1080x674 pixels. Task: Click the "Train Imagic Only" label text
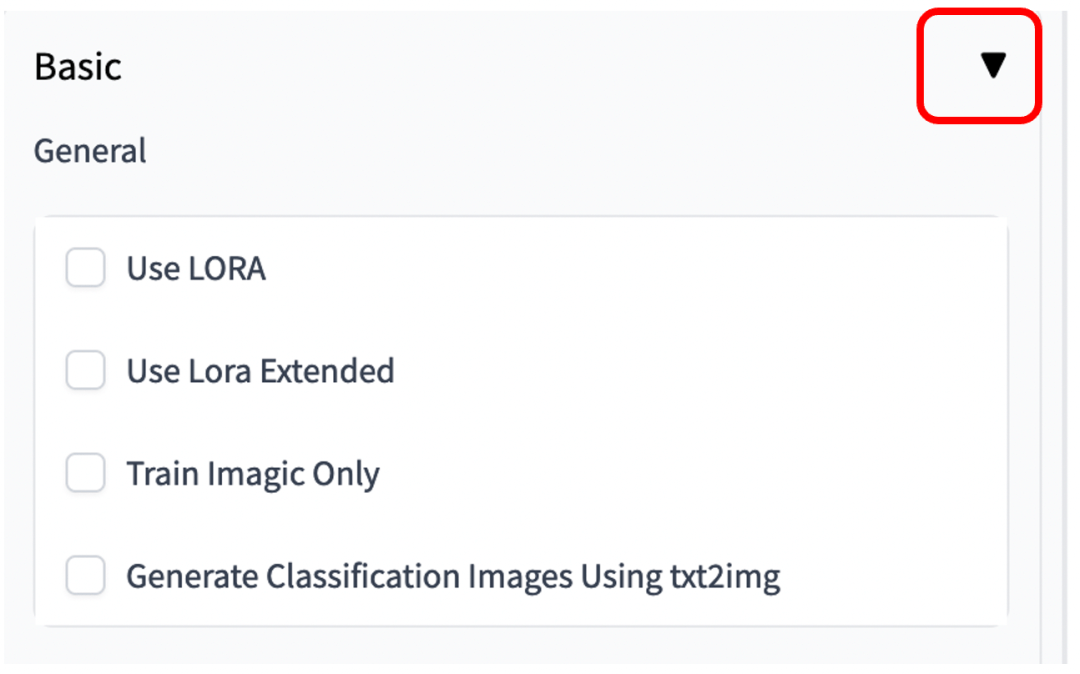pyautogui.click(x=253, y=474)
